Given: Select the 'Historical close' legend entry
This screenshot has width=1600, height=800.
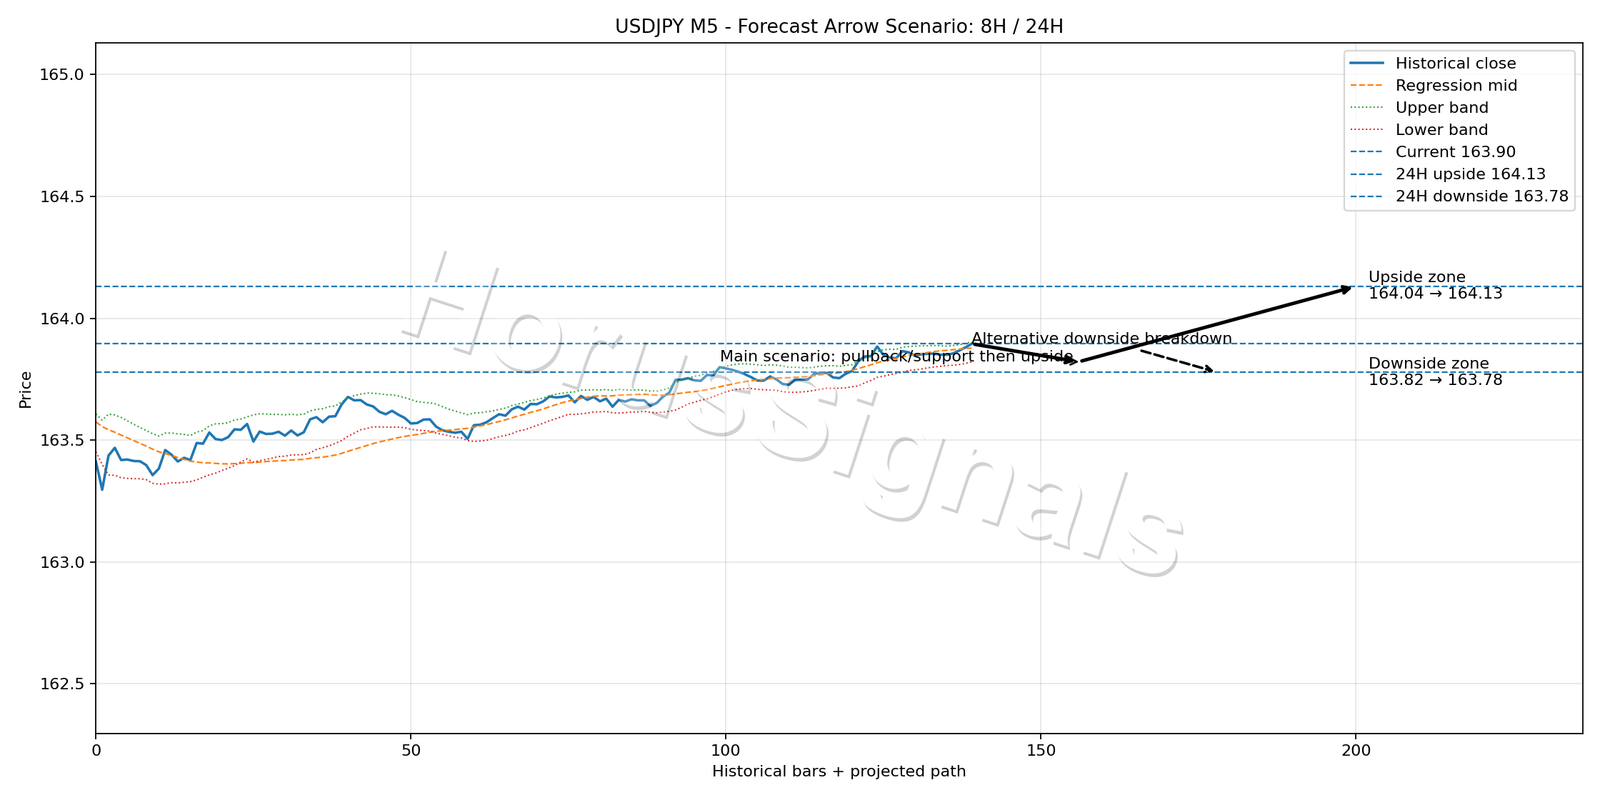Looking at the screenshot, I should click(1433, 63).
